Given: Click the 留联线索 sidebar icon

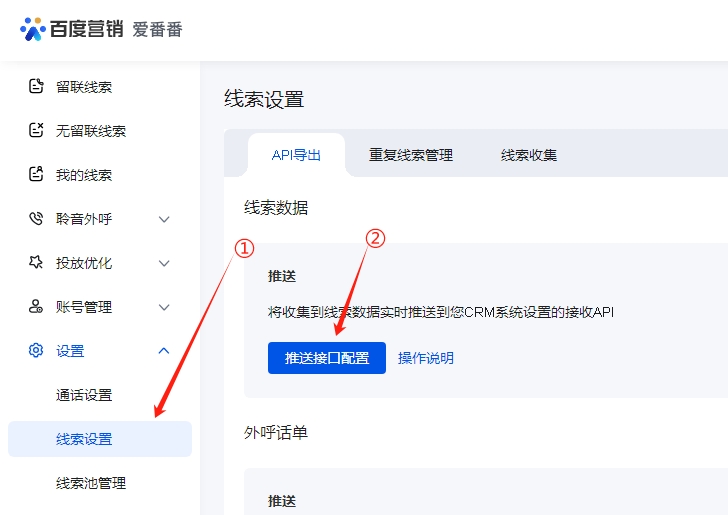Looking at the screenshot, I should tap(36, 87).
